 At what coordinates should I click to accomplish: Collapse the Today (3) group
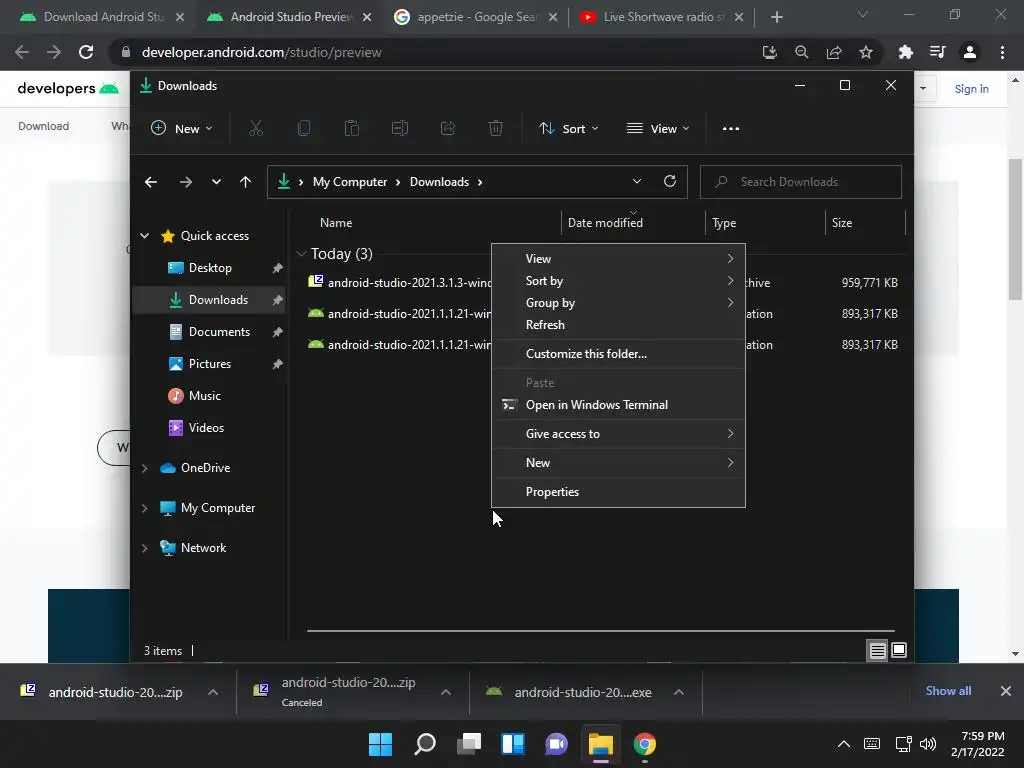point(301,253)
